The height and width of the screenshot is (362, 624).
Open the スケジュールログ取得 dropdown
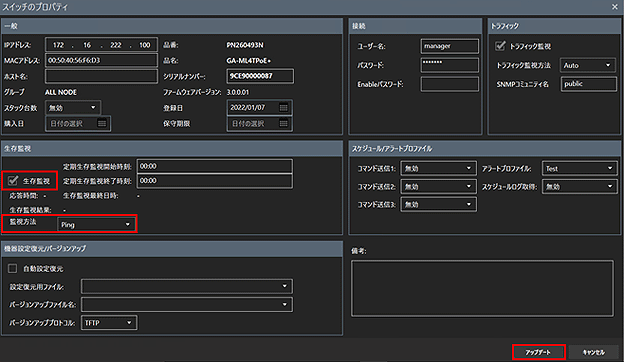[x=579, y=186]
